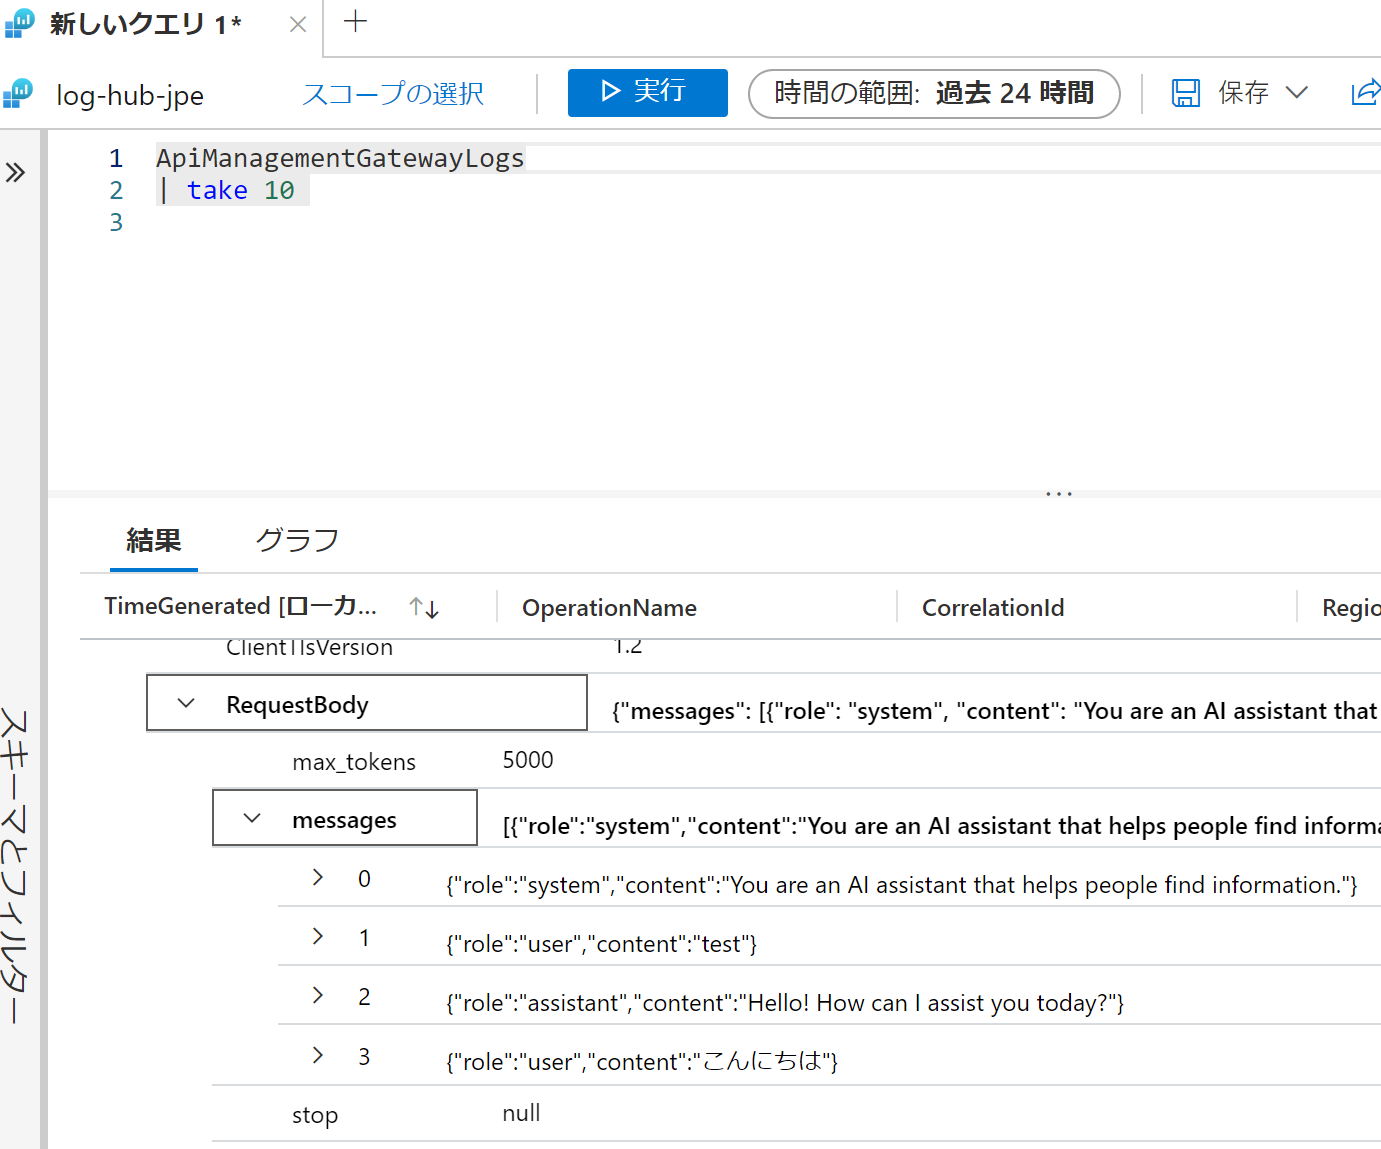1381x1149 pixels.
Task: Click line 3 in query editor
Action: tap(400, 222)
